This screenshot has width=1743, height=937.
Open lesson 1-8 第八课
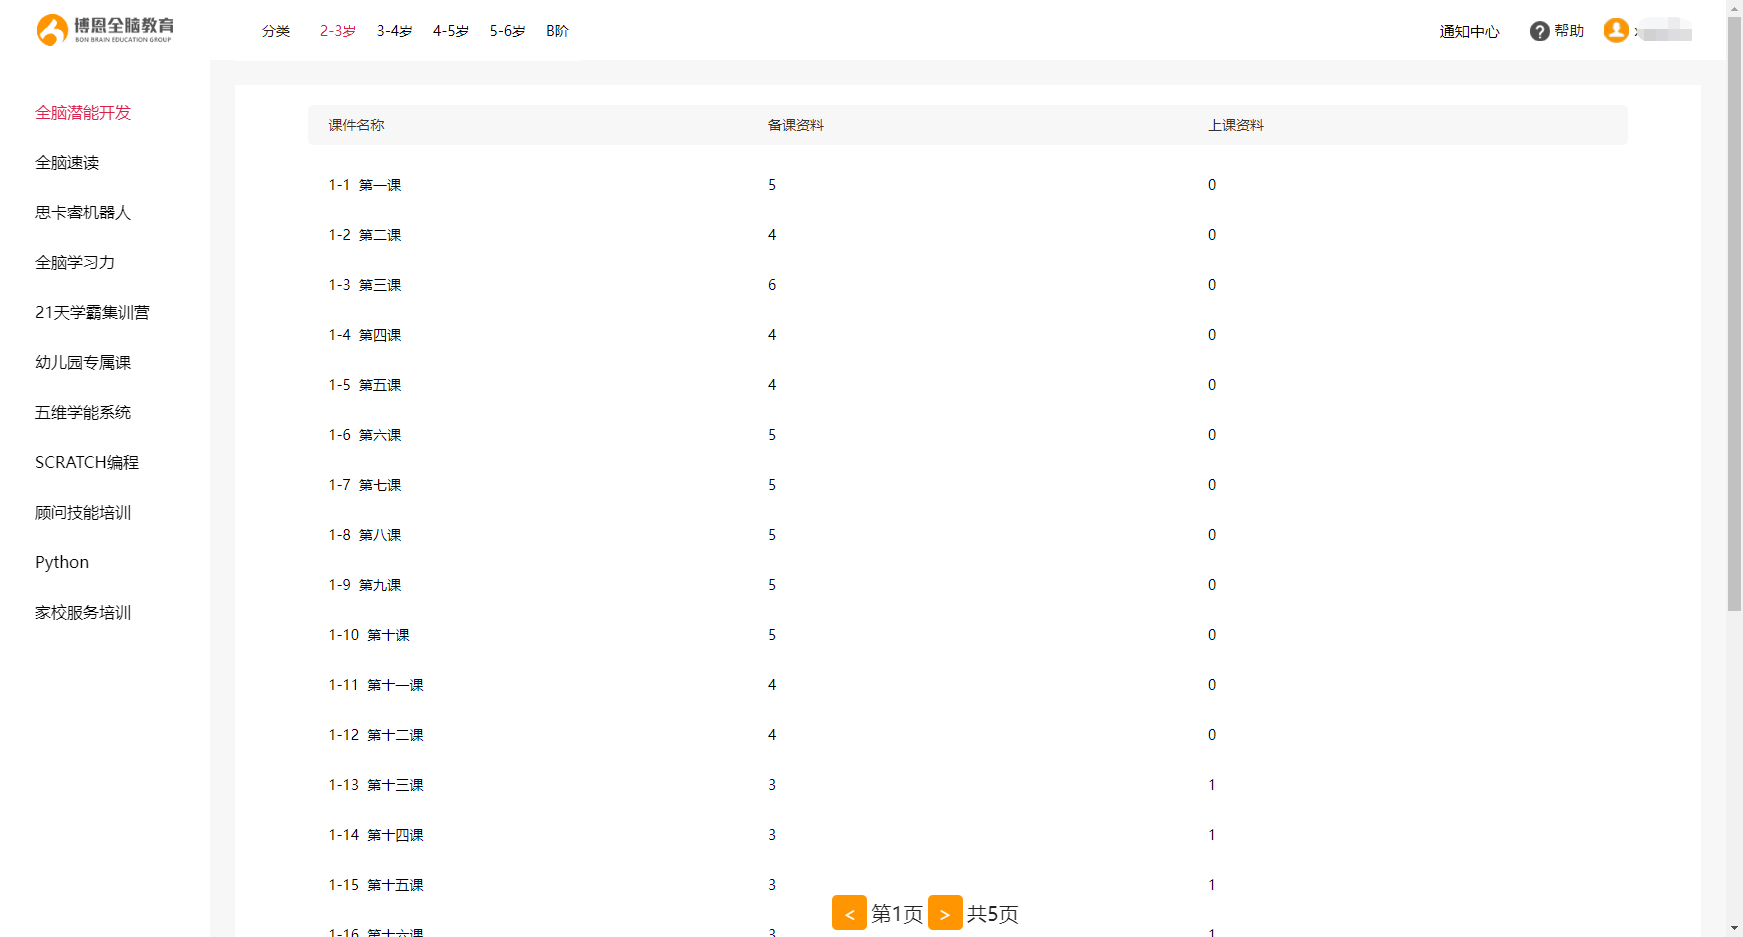pyautogui.click(x=365, y=535)
